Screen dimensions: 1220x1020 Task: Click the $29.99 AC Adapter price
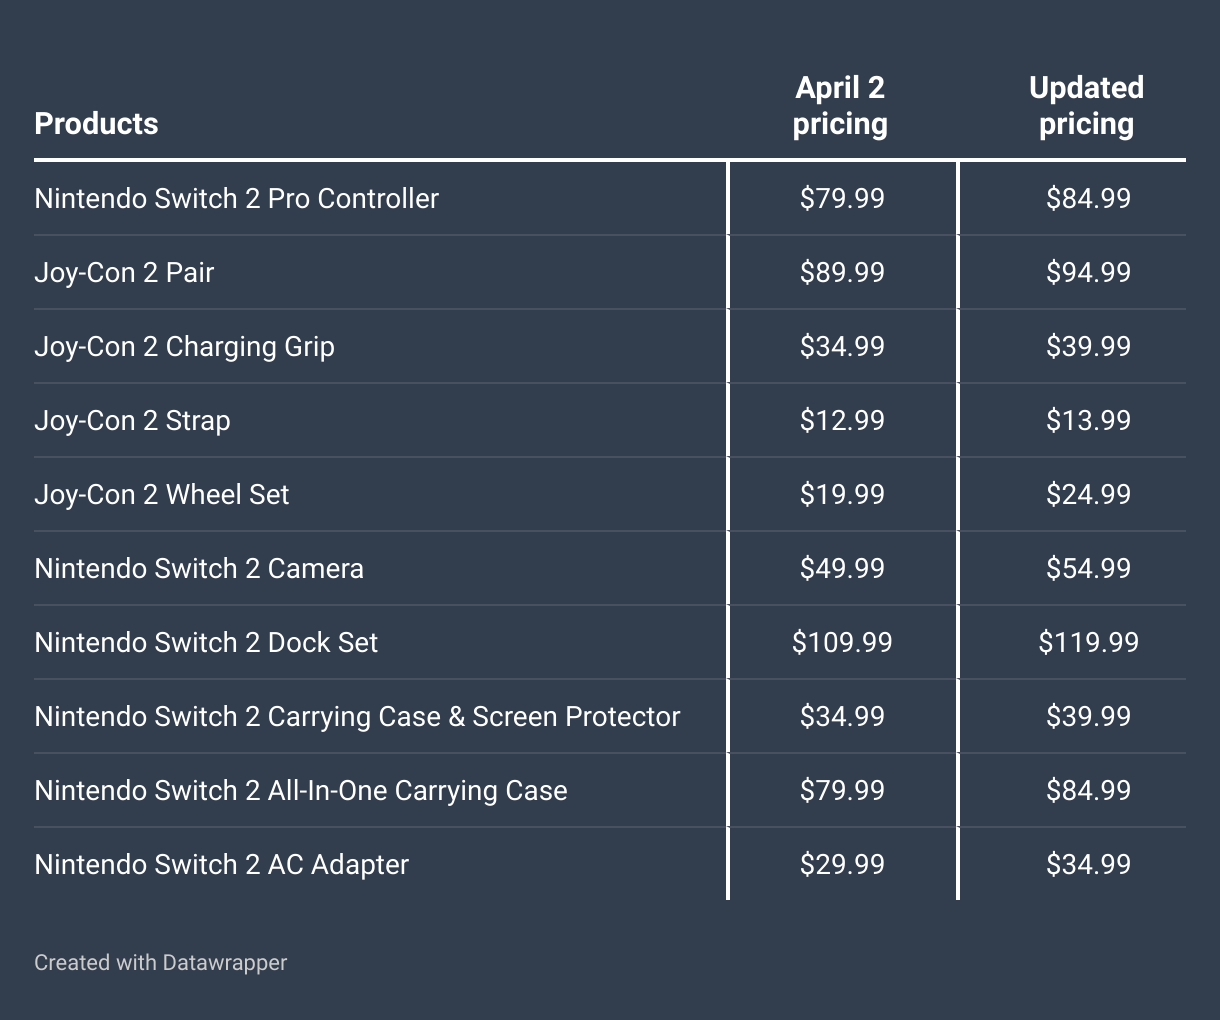(842, 864)
